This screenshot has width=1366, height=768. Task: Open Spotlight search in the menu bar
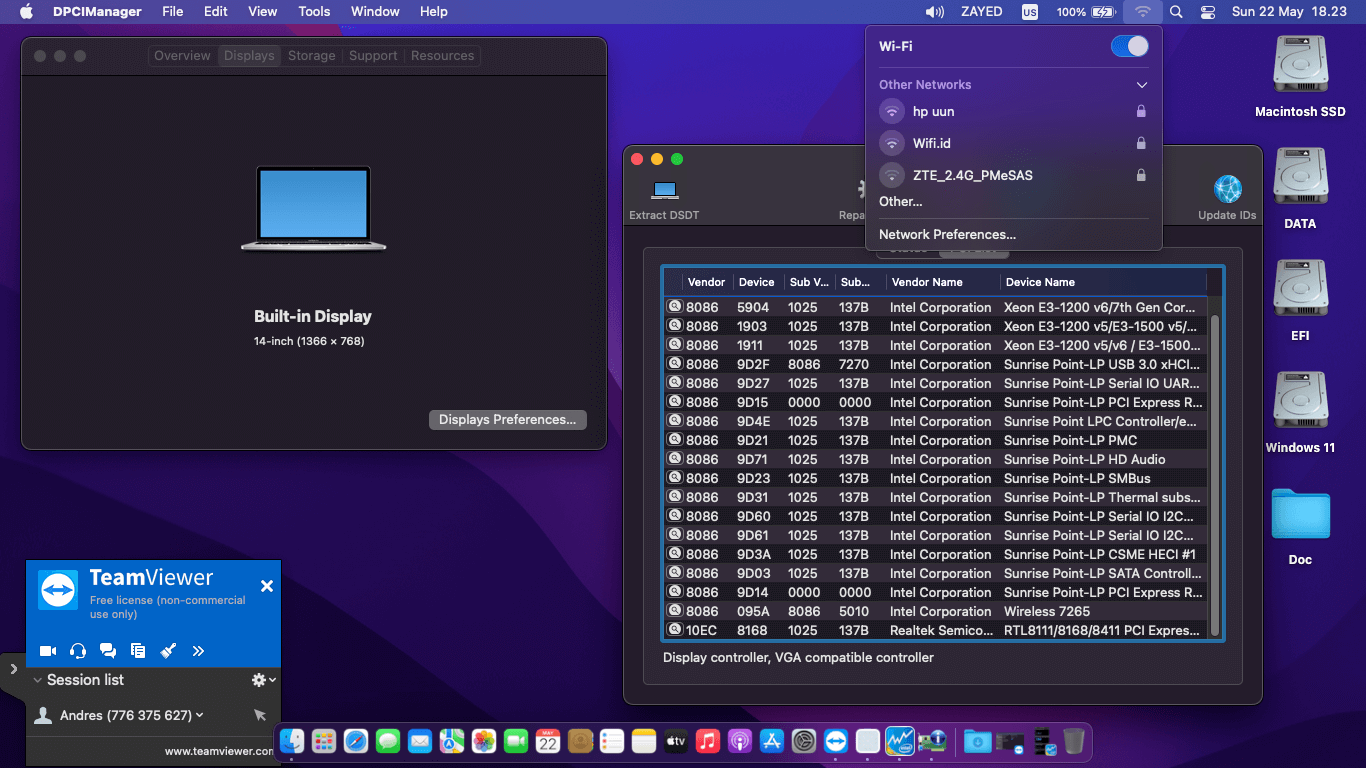click(x=1176, y=12)
